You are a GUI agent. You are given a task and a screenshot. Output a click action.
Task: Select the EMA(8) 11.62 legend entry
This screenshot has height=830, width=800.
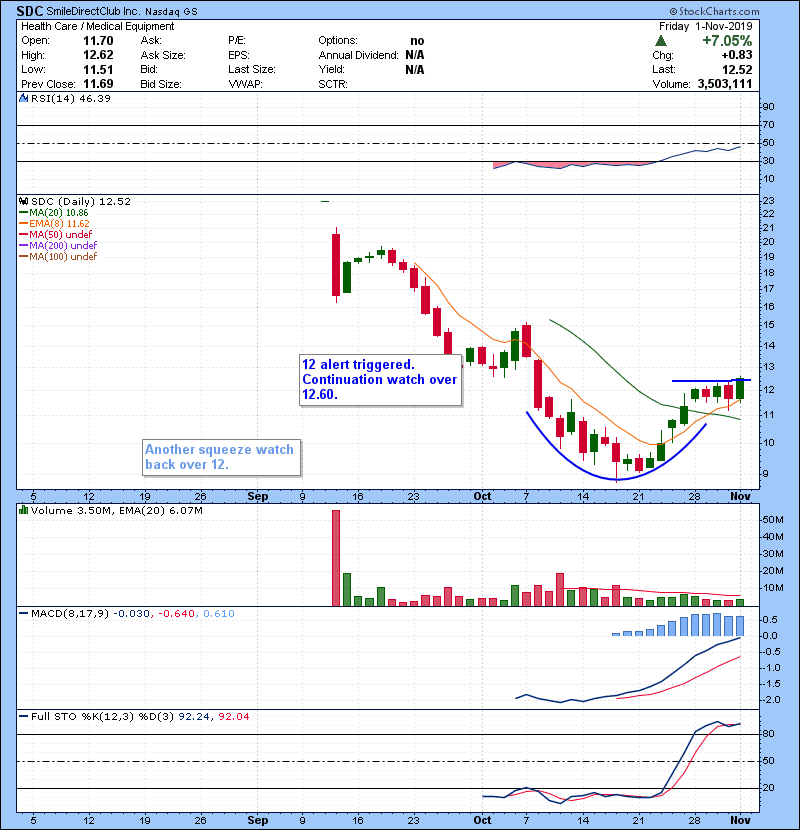(54, 224)
